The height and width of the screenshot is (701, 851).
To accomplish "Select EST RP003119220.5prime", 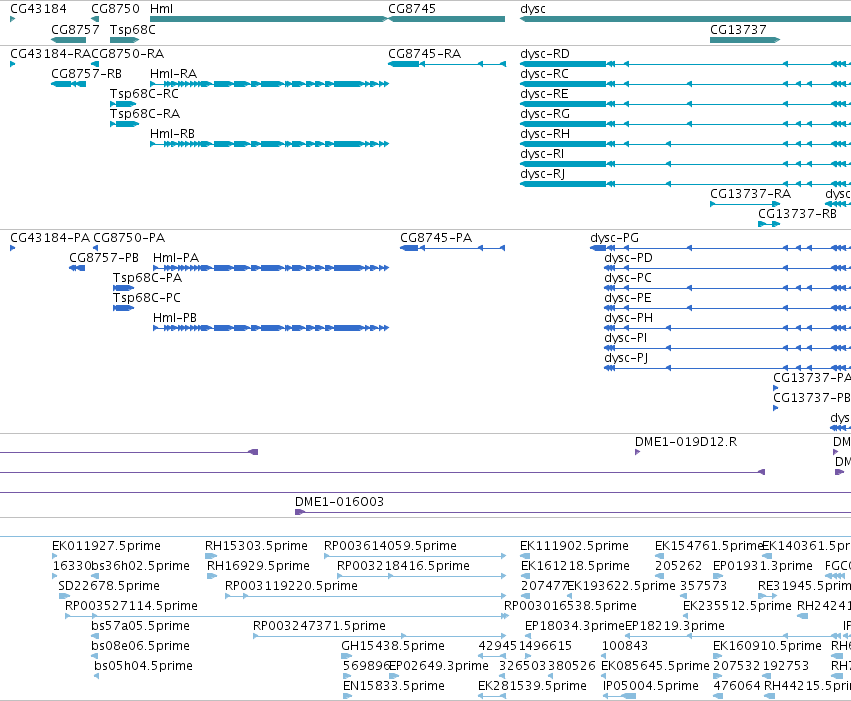I will (366, 596).
